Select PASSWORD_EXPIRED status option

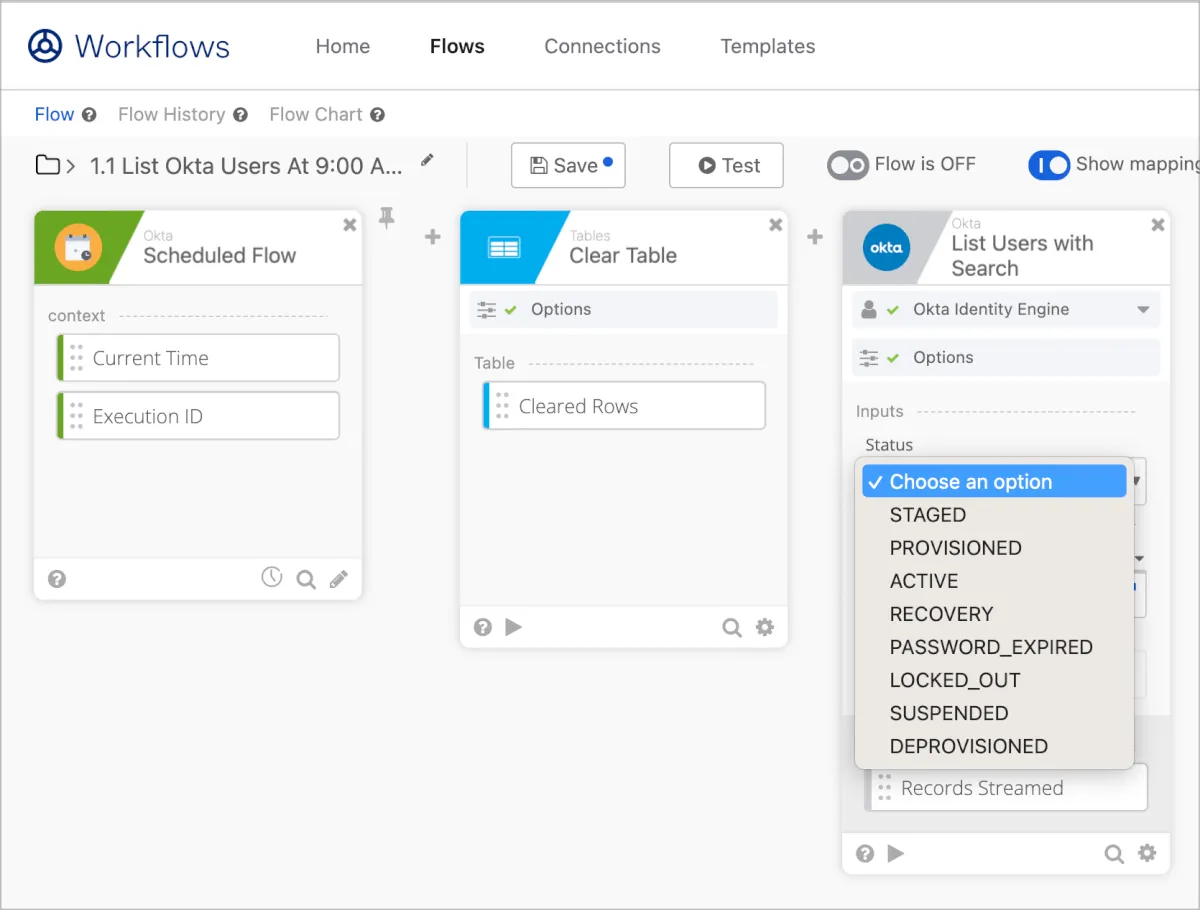pyautogui.click(x=994, y=647)
